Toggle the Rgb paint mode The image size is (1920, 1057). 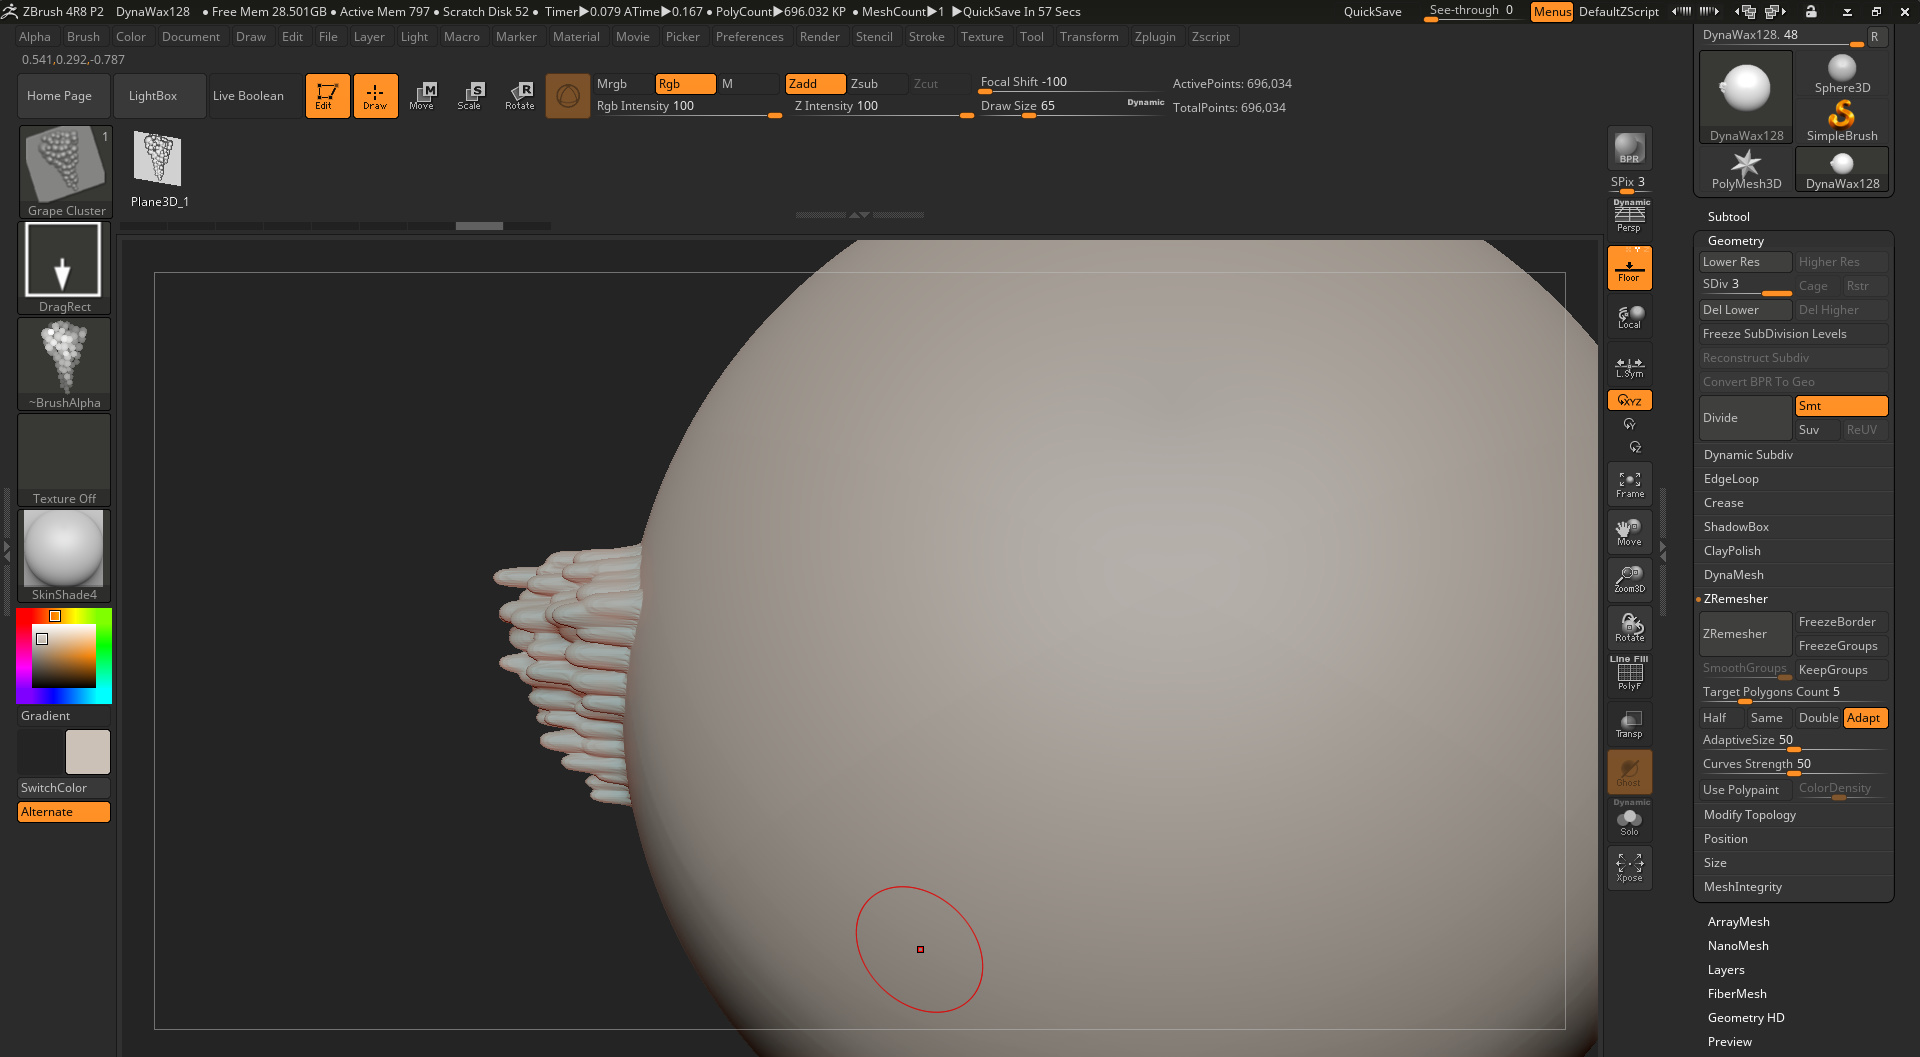[x=685, y=84]
